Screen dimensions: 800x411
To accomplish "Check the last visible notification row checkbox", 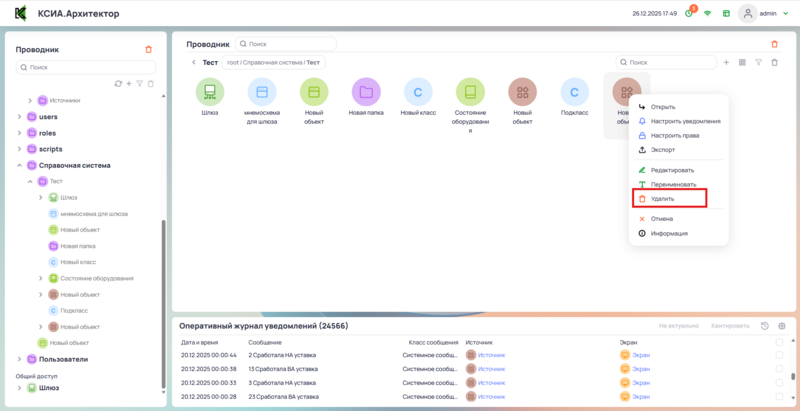I will [779, 396].
